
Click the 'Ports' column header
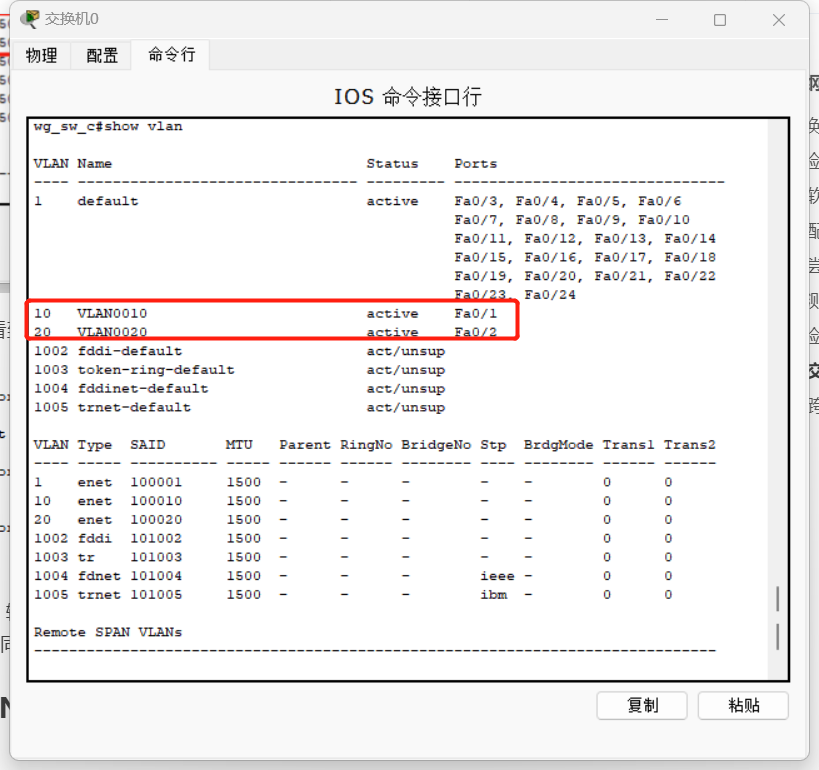pos(475,164)
